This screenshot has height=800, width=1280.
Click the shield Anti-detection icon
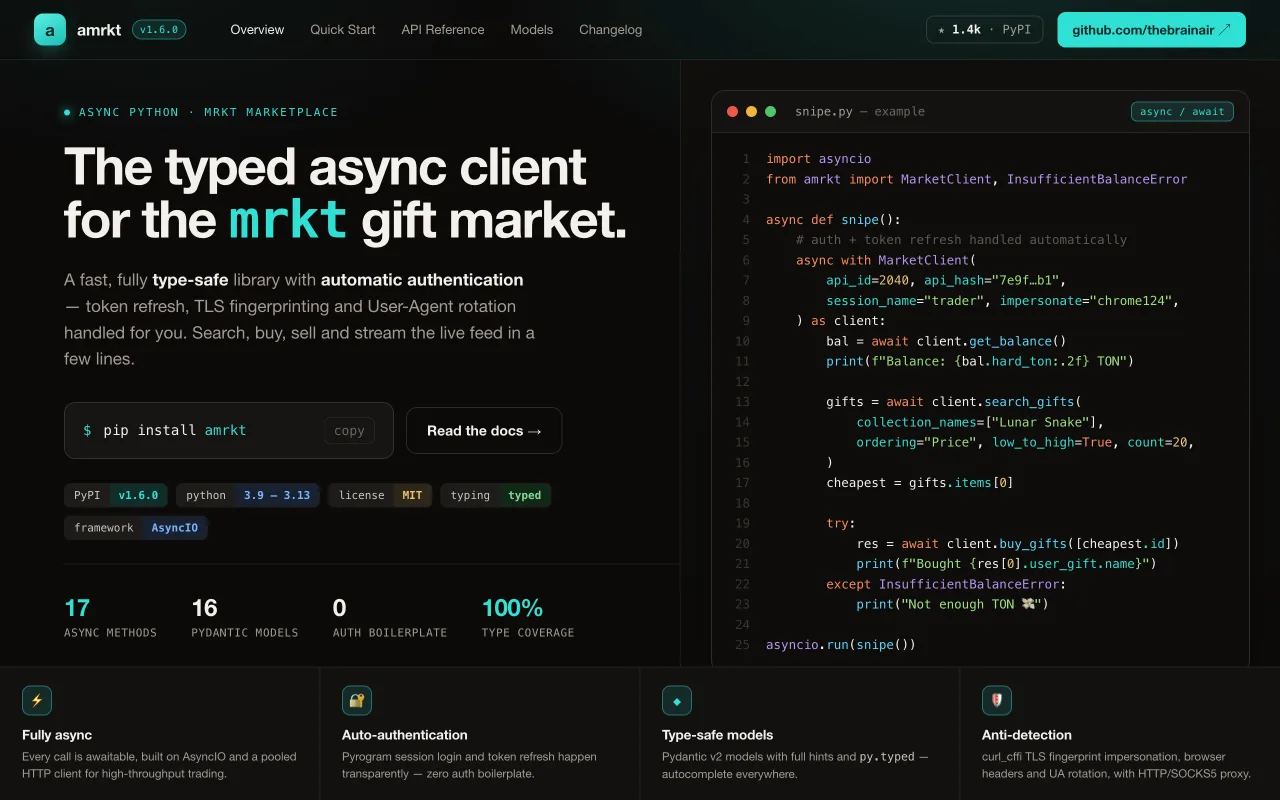pos(997,700)
